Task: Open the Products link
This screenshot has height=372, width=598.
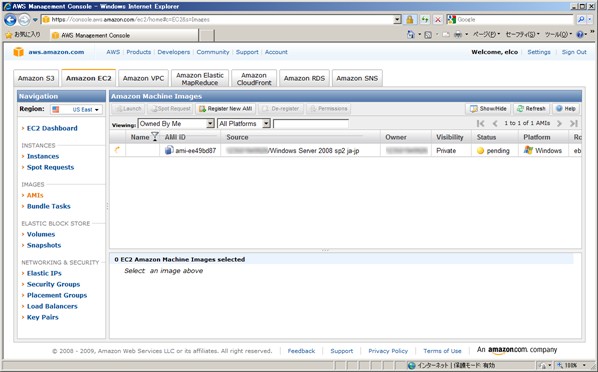Action: [138, 52]
